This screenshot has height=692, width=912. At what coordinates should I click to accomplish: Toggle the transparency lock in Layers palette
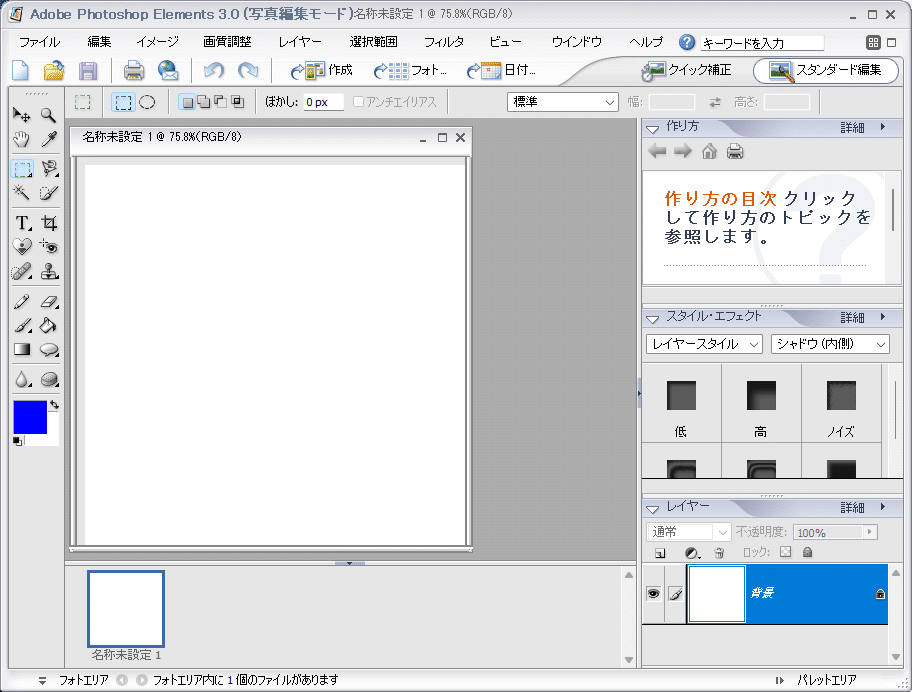785,553
